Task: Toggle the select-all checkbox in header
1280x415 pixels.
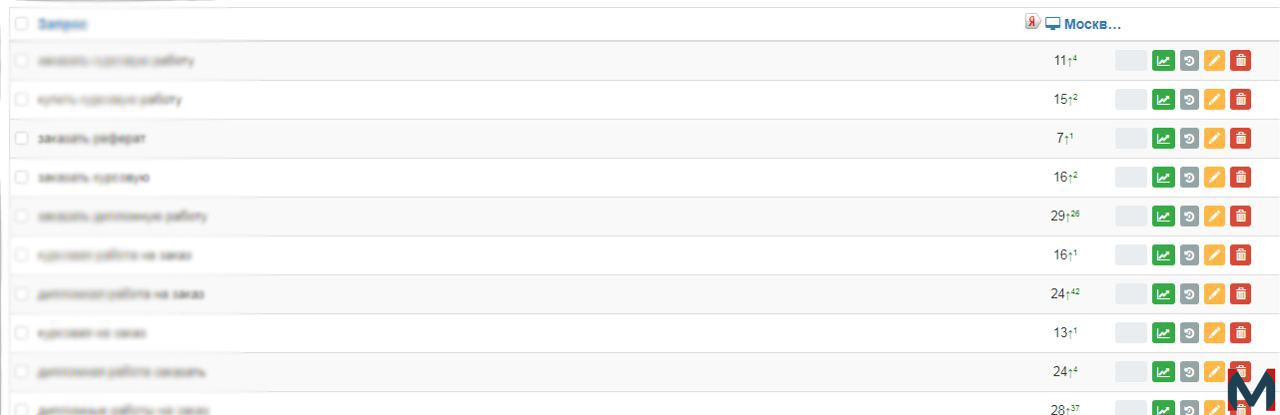Action: coord(22,23)
